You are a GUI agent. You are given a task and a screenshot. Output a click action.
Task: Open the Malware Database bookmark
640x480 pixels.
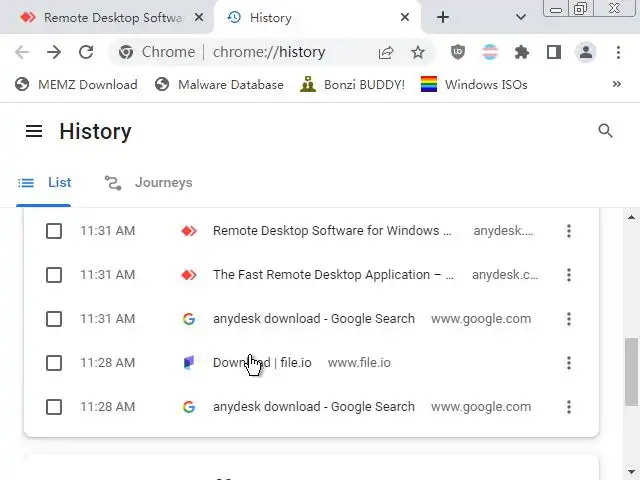point(219,84)
